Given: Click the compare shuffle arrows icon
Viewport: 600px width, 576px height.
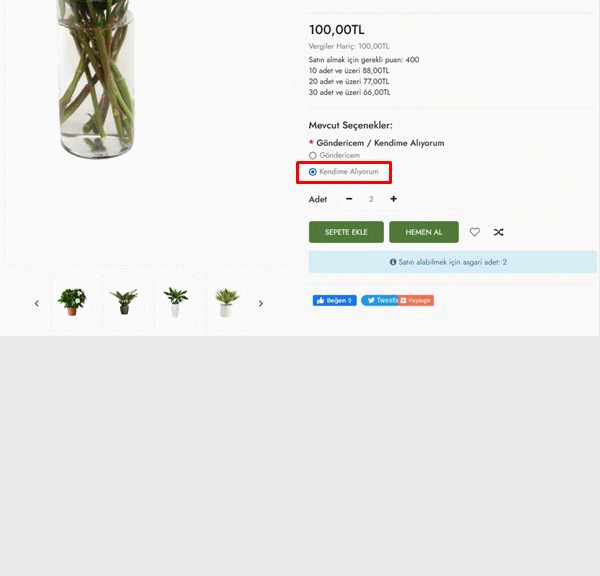Looking at the screenshot, I should click(x=498, y=232).
